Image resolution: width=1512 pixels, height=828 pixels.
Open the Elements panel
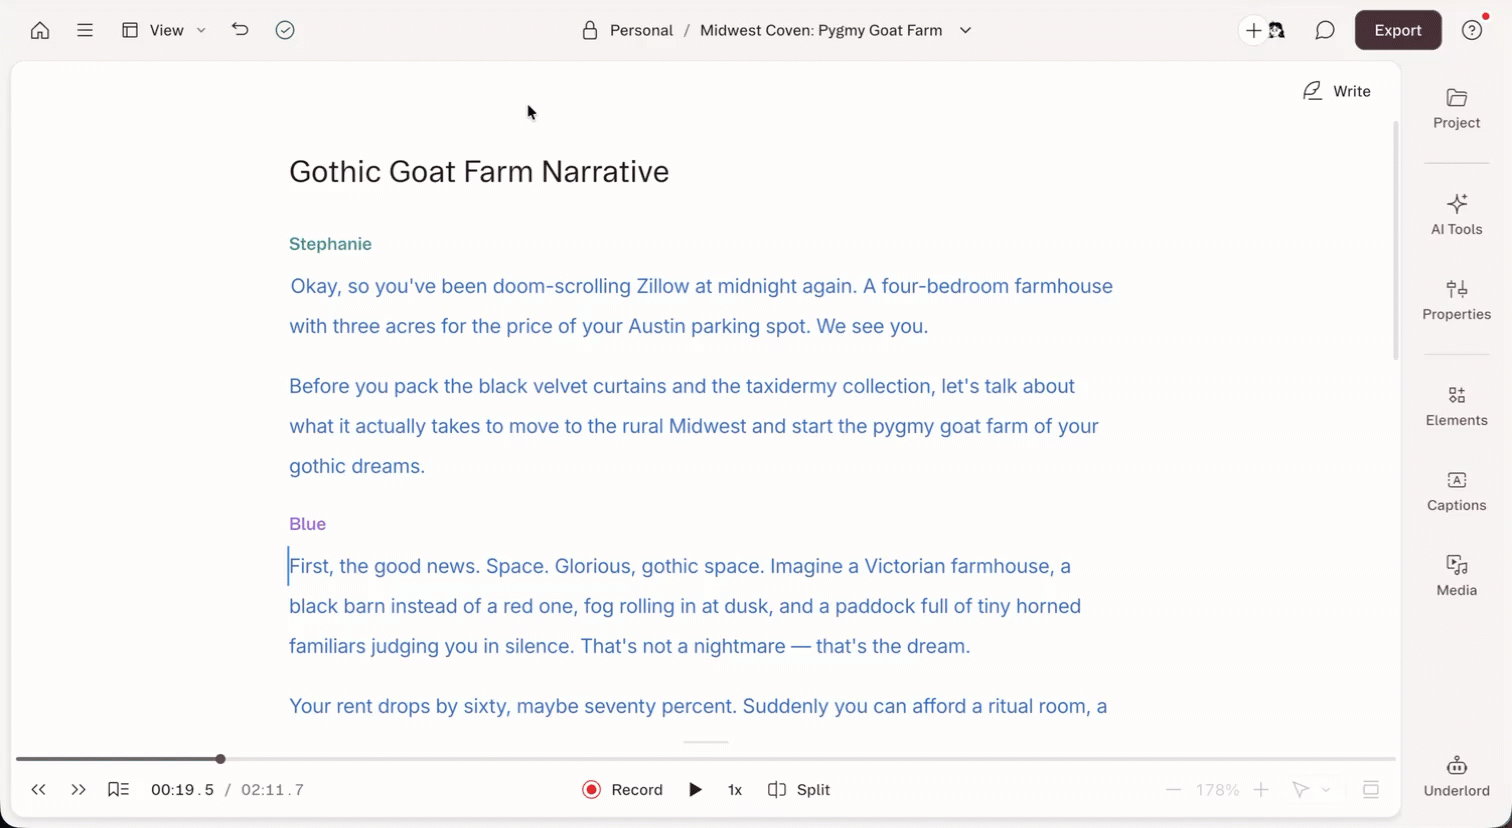pyautogui.click(x=1456, y=405)
